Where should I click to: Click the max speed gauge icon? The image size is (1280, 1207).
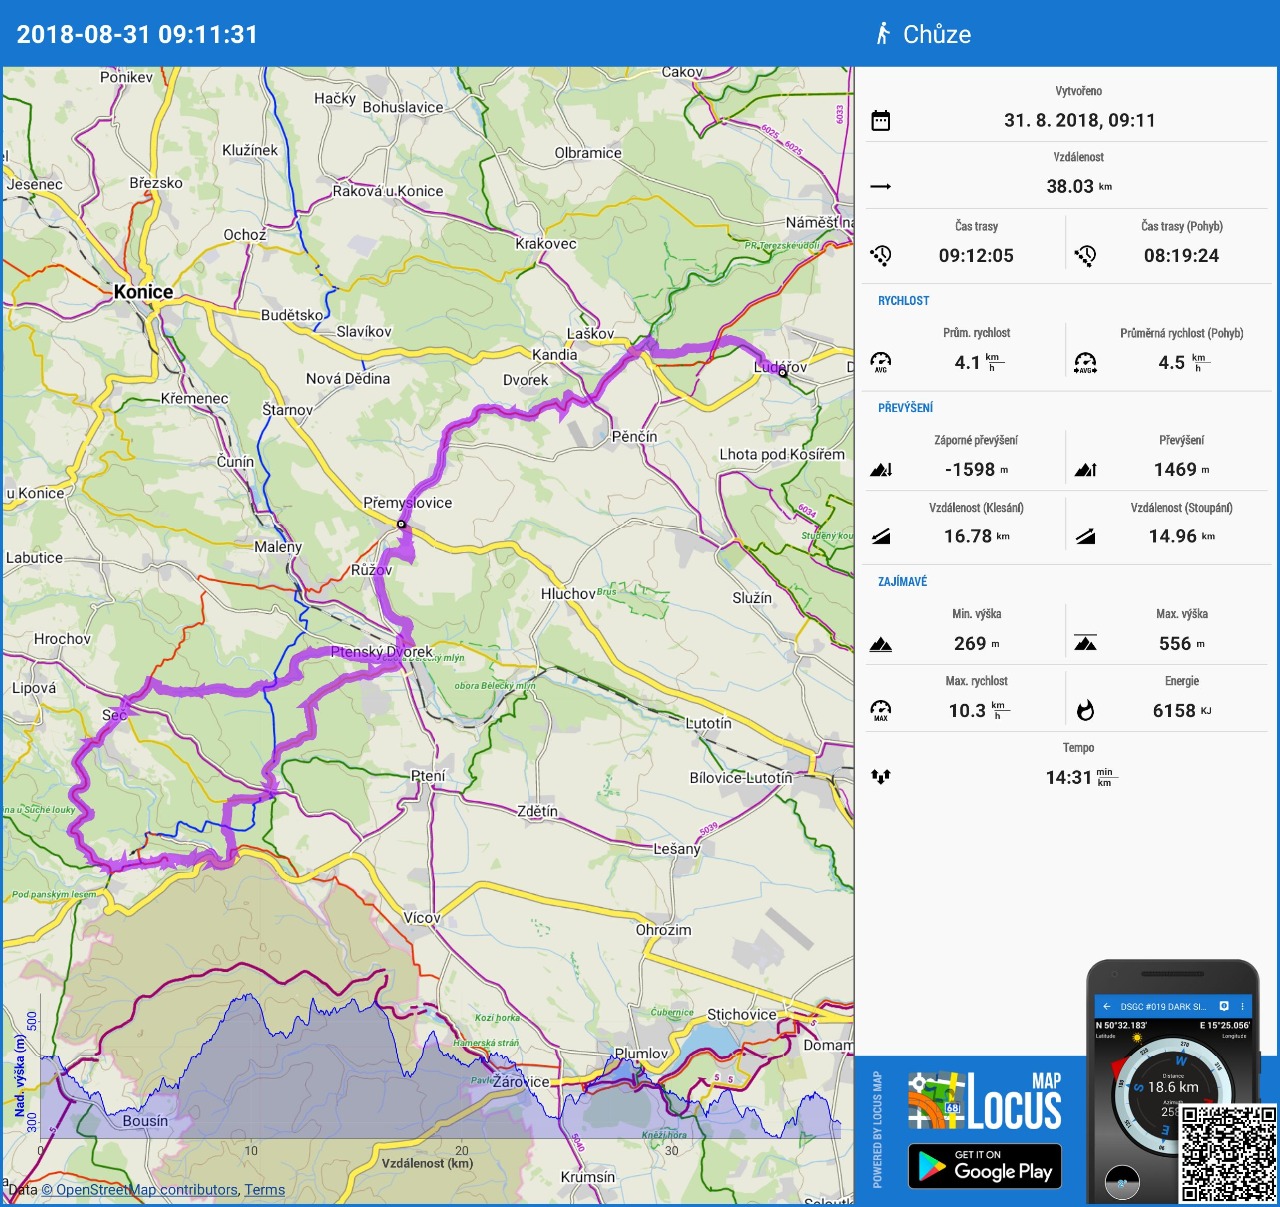(x=880, y=710)
